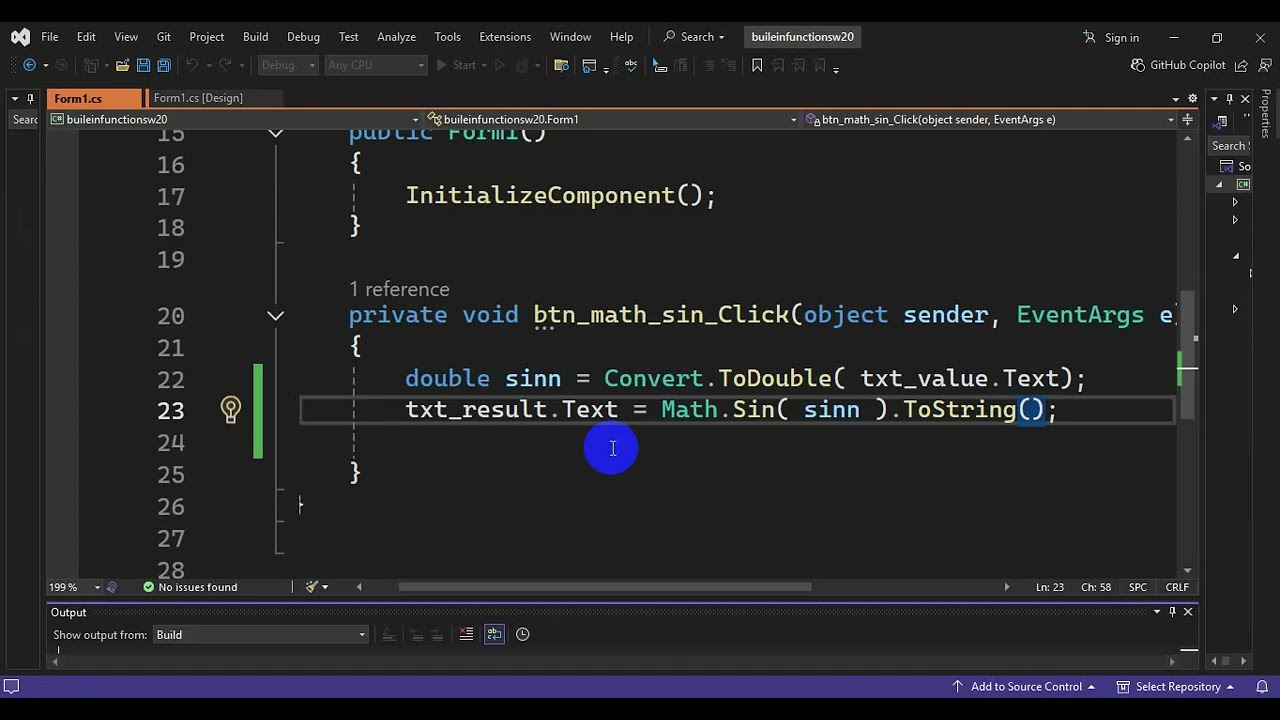Open the Build menu
The height and width of the screenshot is (720, 1280).
coord(255,37)
